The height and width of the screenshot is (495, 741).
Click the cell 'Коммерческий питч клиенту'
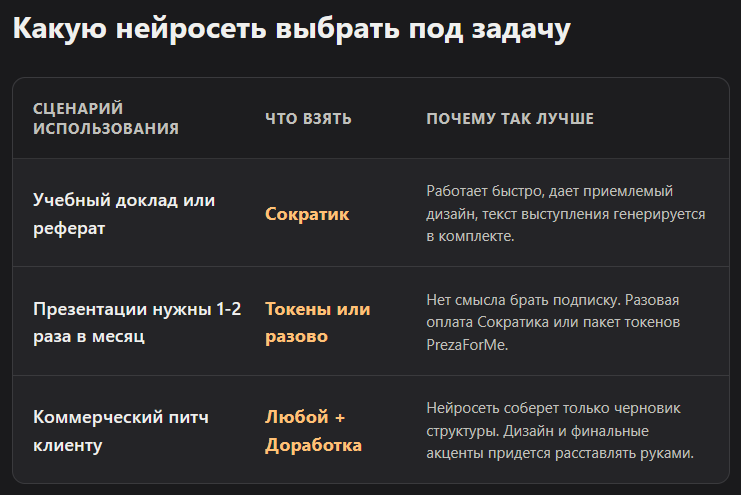click(x=121, y=431)
